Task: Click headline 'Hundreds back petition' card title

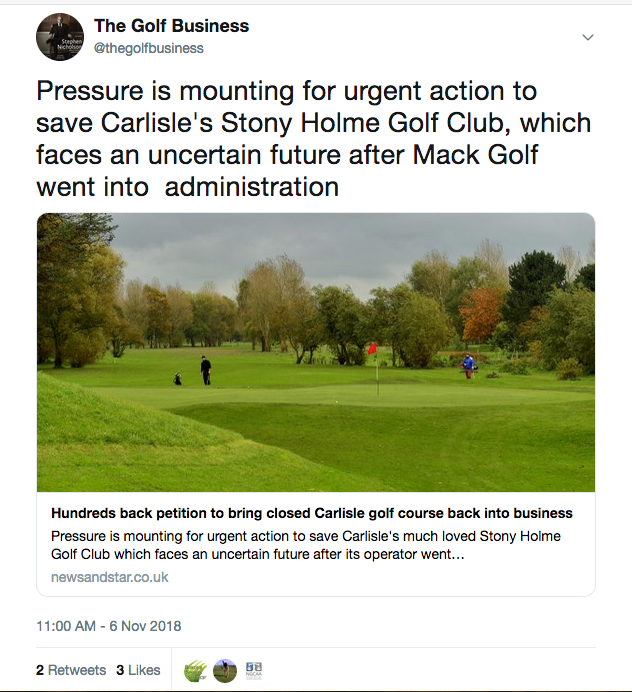Action: [x=312, y=513]
